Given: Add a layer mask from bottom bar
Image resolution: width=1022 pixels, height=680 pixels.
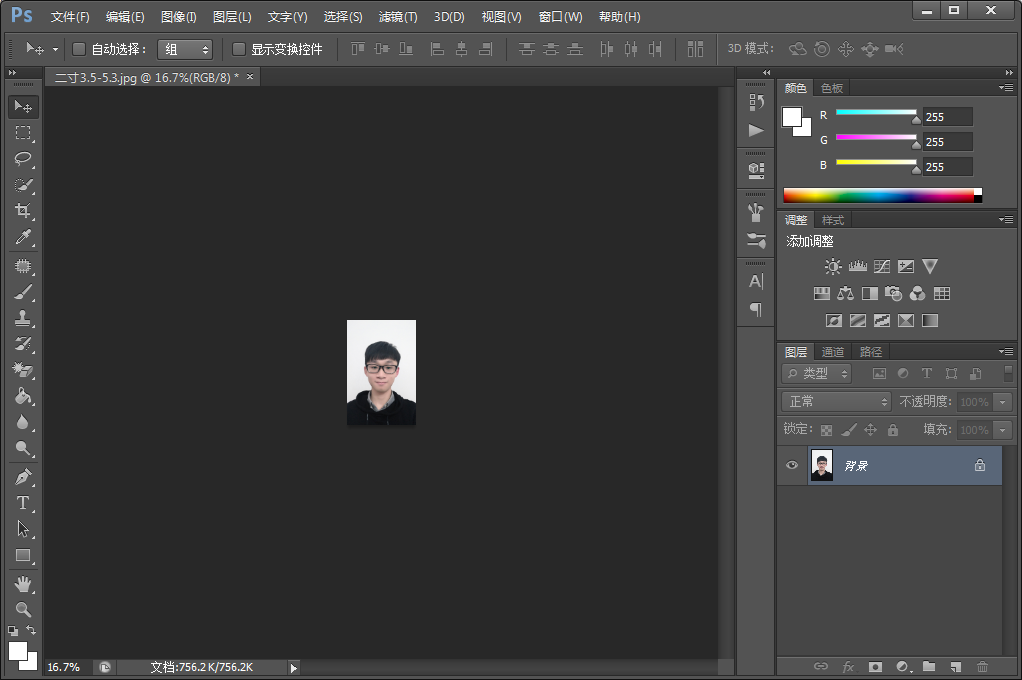Looking at the screenshot, I should (875, 666).
